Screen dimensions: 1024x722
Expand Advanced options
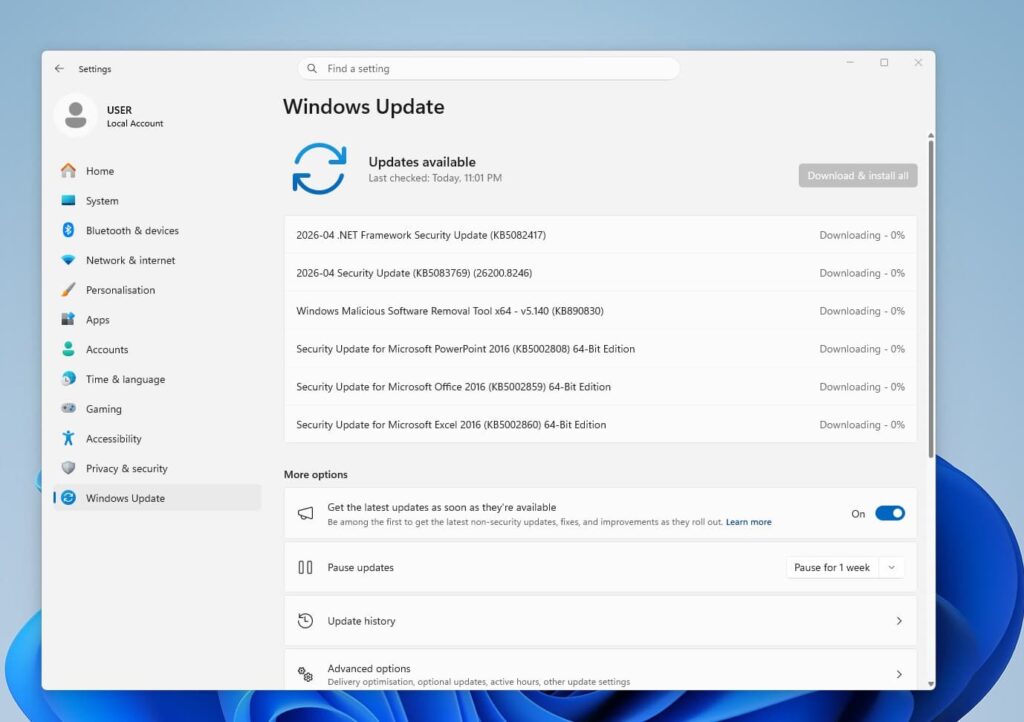600,670
